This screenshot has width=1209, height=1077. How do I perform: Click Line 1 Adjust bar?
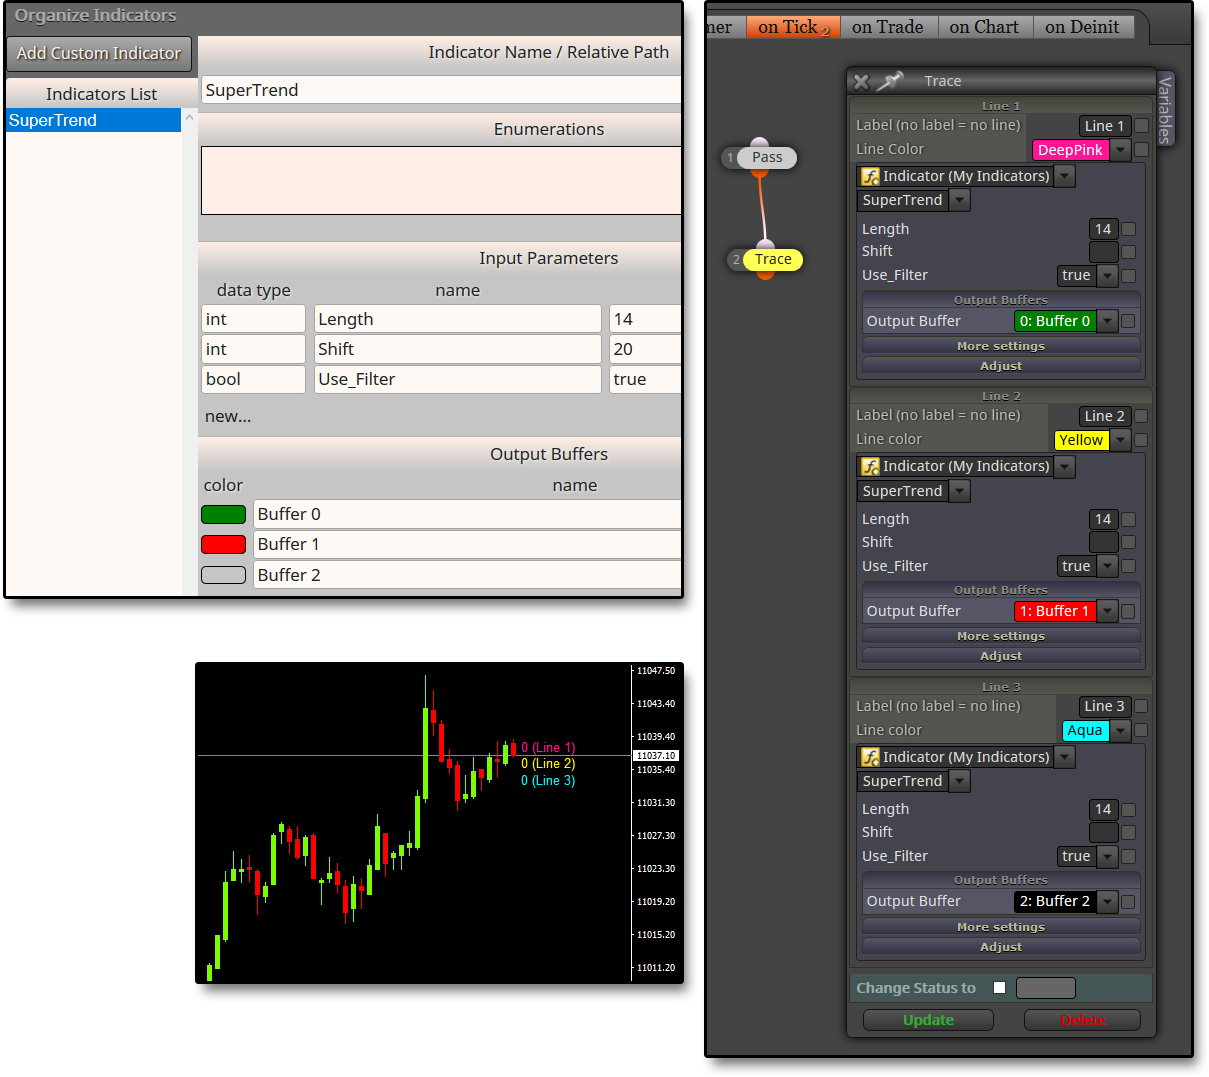[1001, 366]
